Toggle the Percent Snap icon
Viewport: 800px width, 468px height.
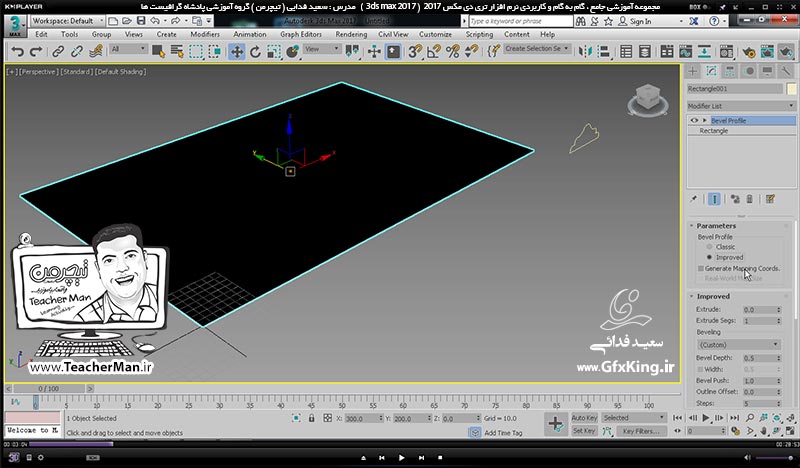coord(453,52)
